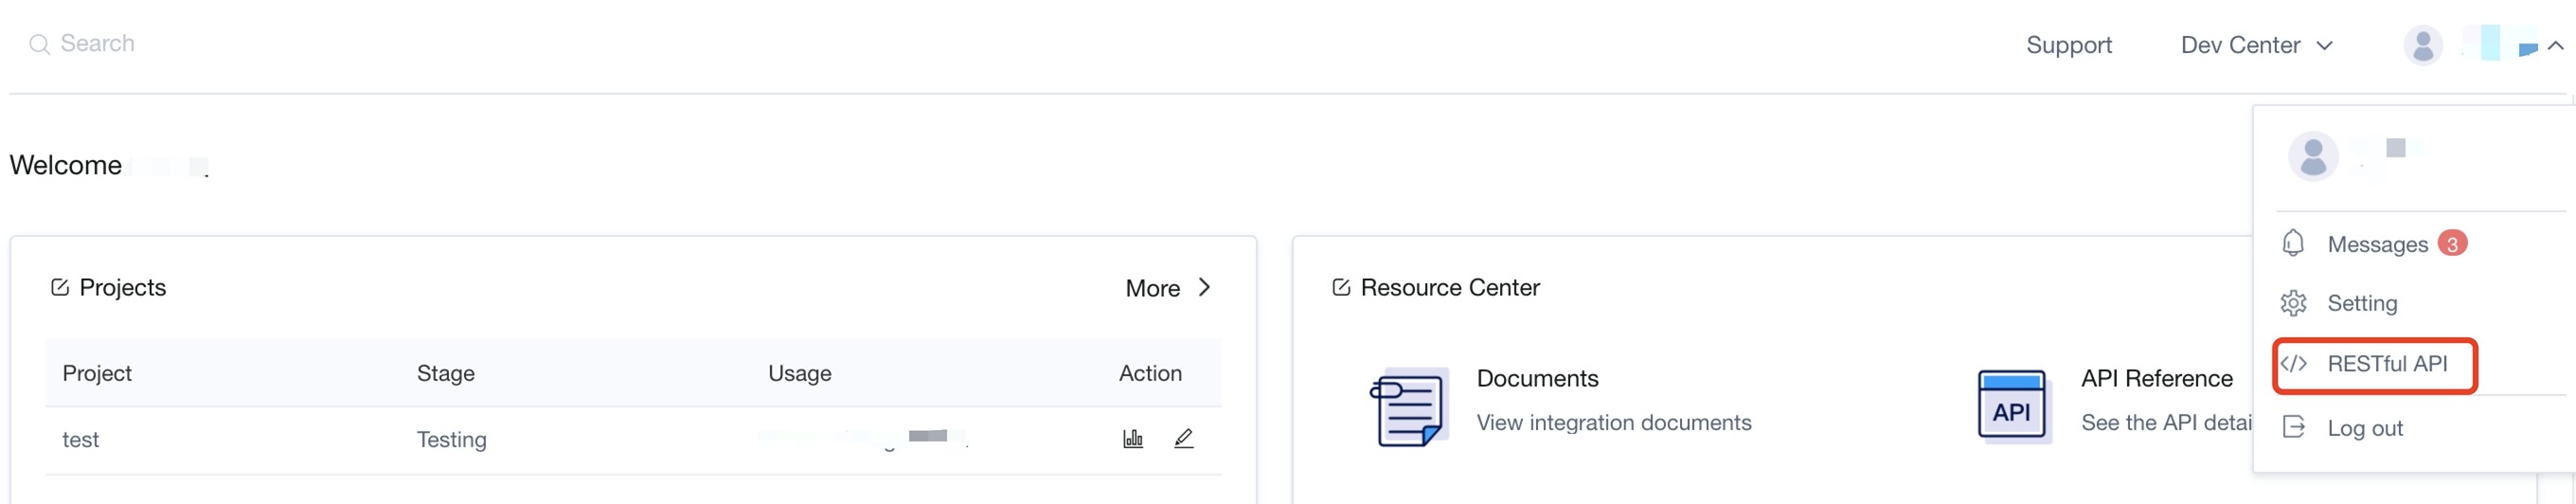Click the Projects edit icon
Viewport: 2576px width, 504px height.
coord(60,288)
